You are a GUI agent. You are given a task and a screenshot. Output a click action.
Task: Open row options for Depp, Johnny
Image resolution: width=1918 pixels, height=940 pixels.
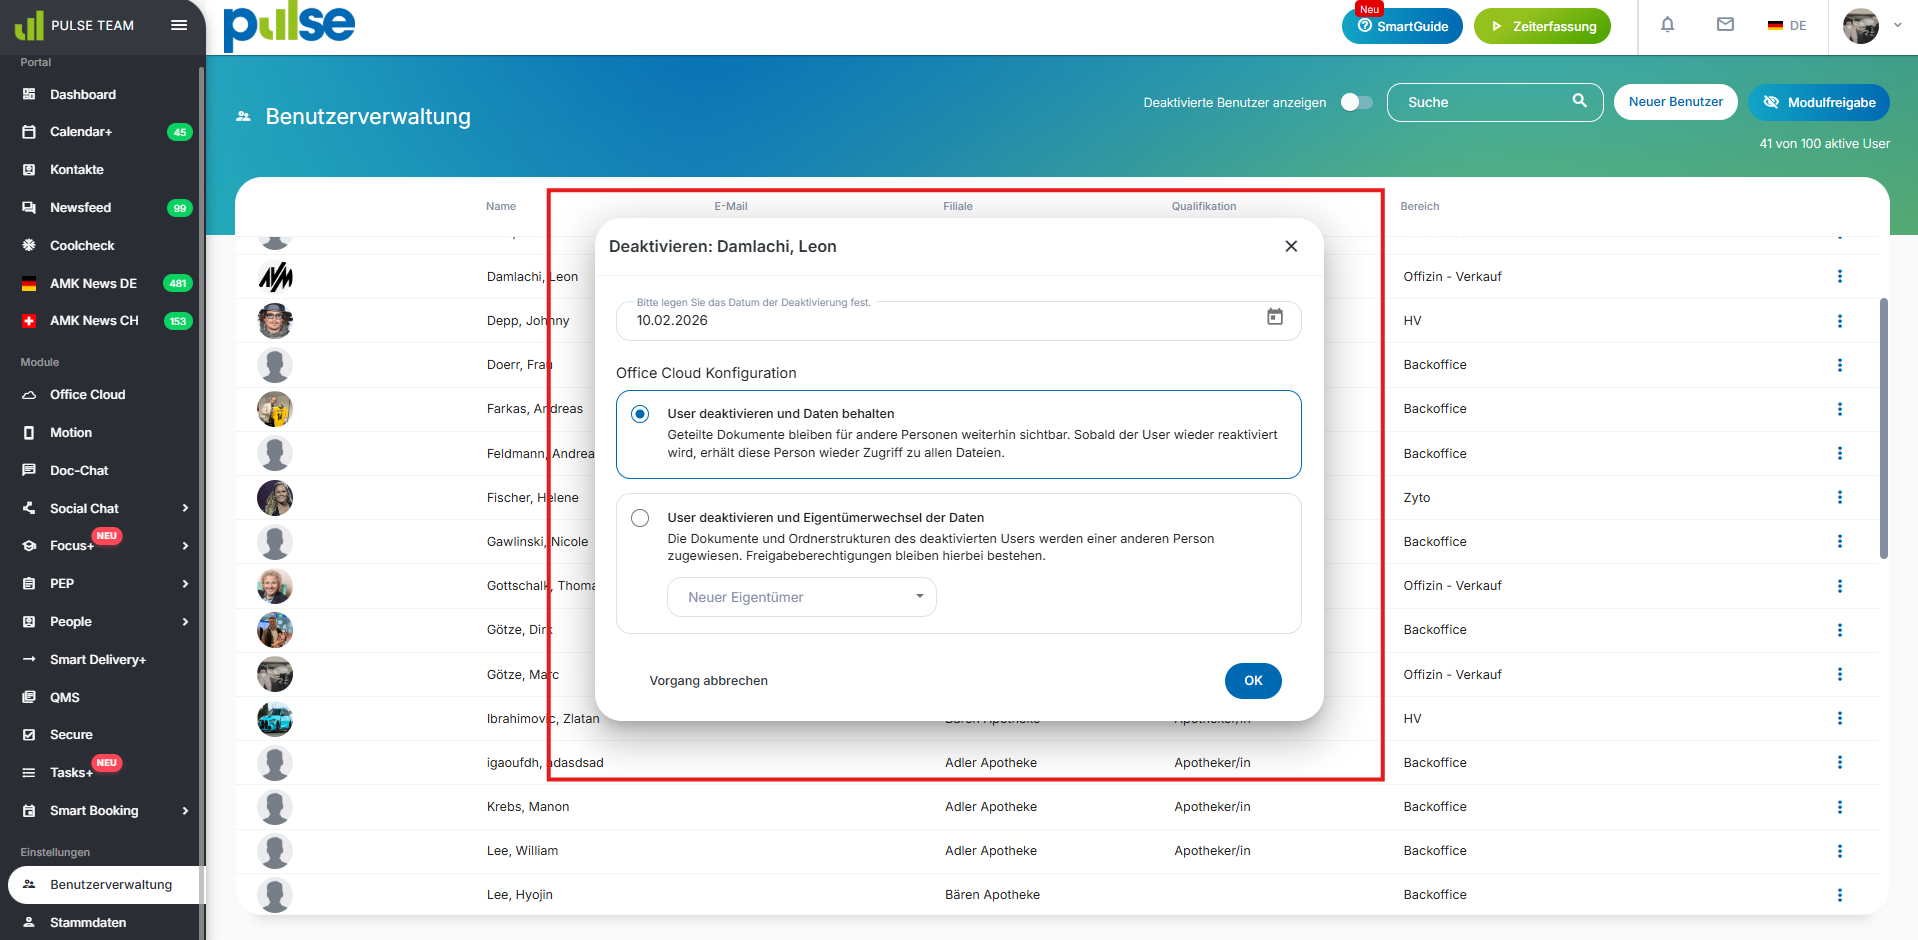tap(1840, 321)
